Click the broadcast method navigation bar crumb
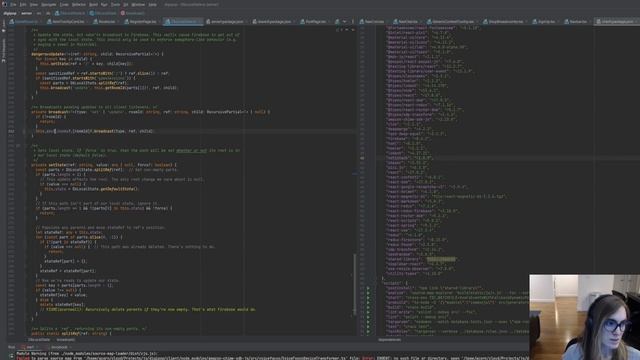This screenshot has width=640, height=360. [133, 13]
